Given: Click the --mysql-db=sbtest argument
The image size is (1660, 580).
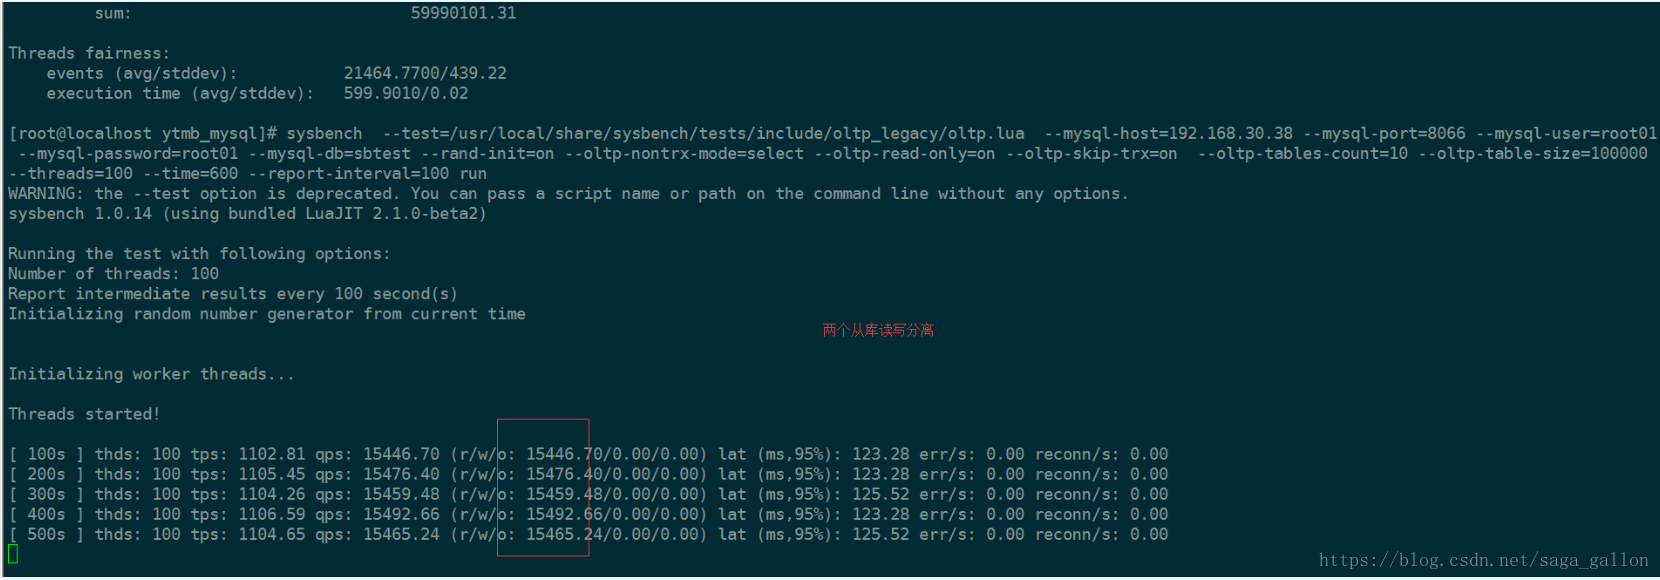Looking at the screenshot, I should click(329, 153).
